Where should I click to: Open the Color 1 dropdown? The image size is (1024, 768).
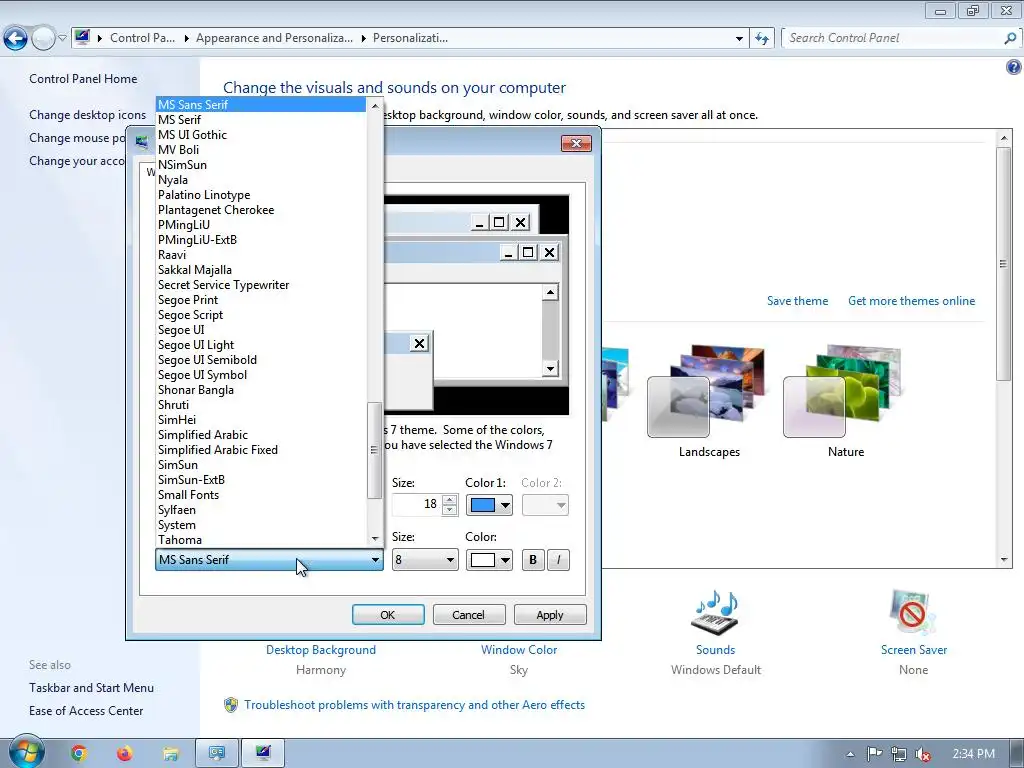pos(488,505)
